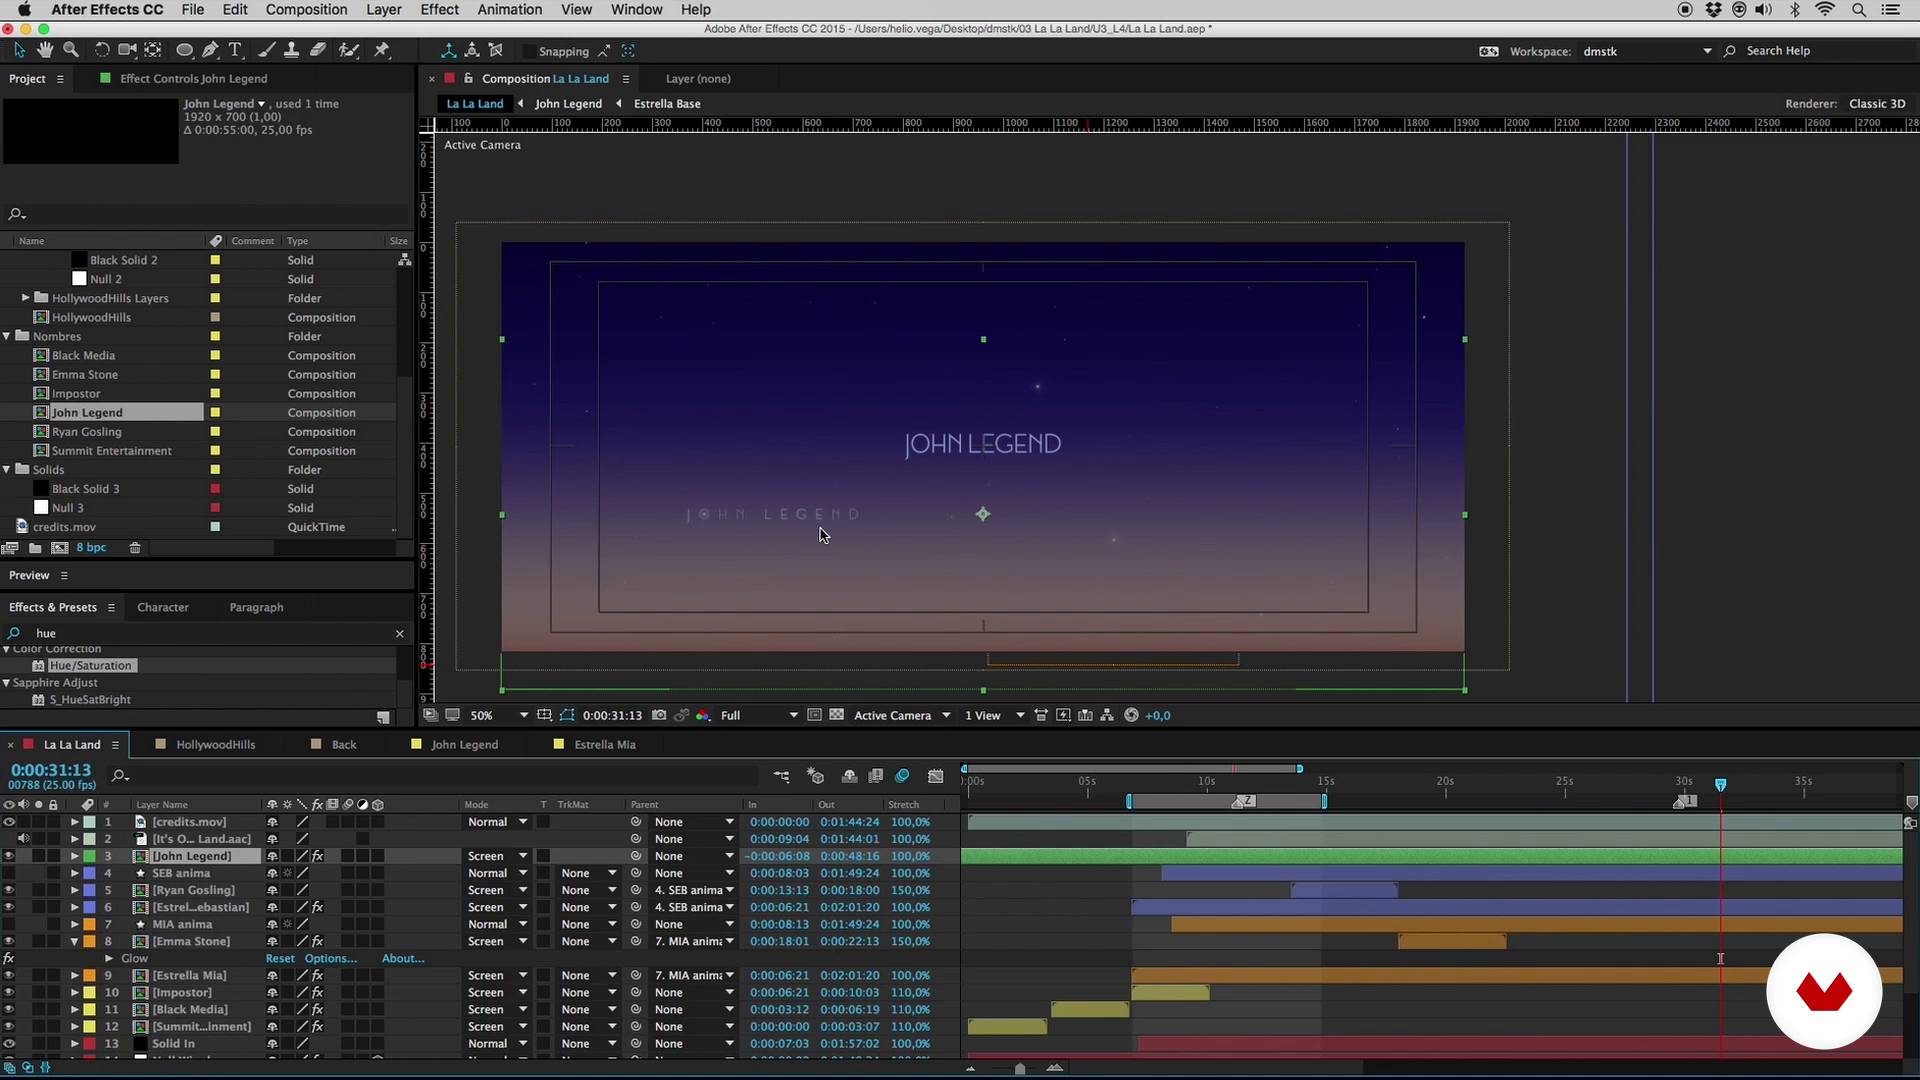Mute audio of It's O.. Land.aac layer
Screen dimensions: 1920x1080
pyautogui.click(x=23, y=839)
